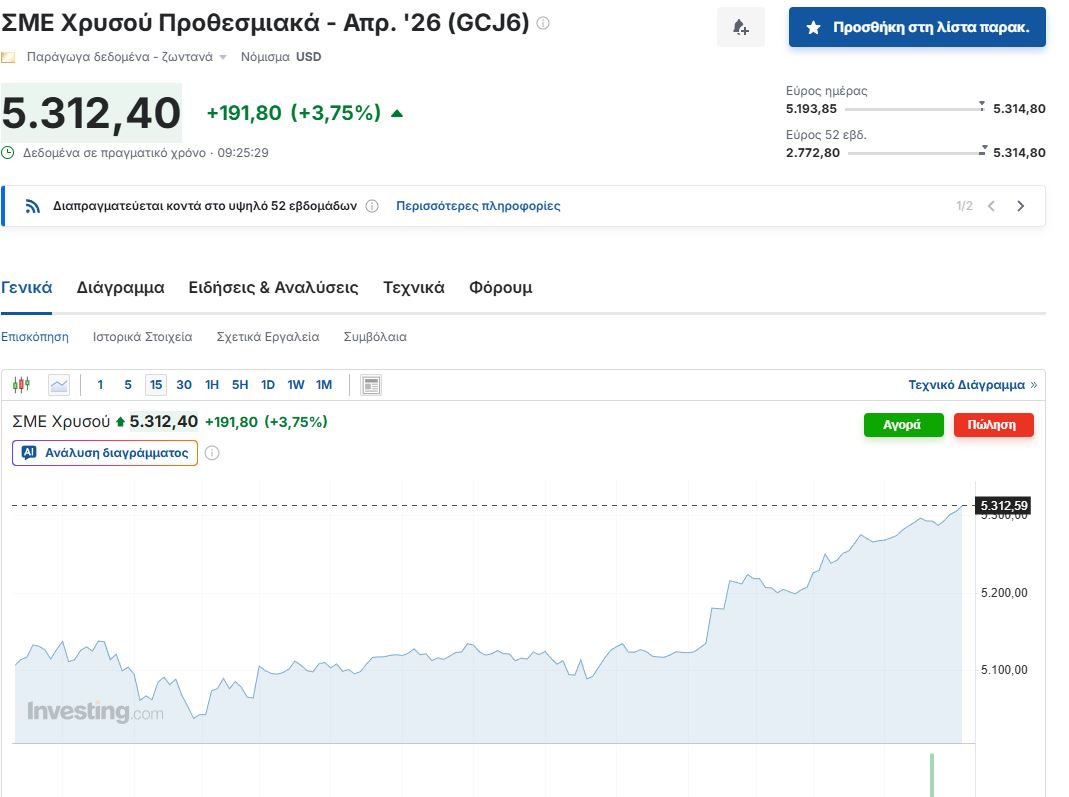Screen dimensions: 1069x797
Task: Switch to the Τεχνικά tab
Action: click(413, 288)
